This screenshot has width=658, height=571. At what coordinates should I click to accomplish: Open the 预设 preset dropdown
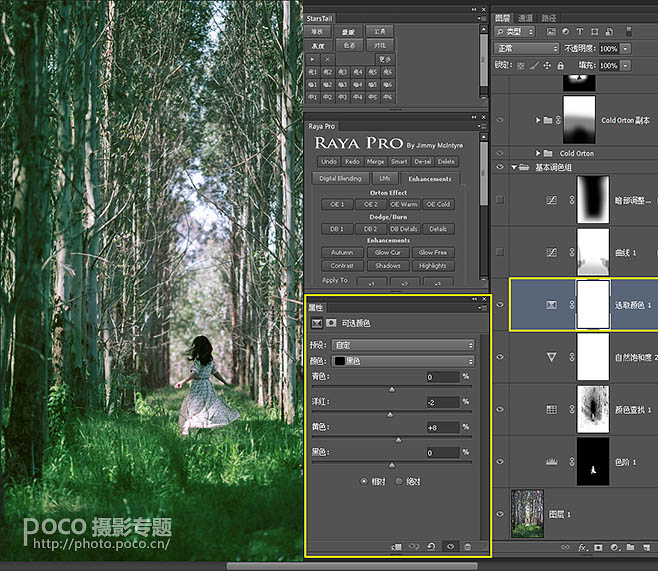403,345
